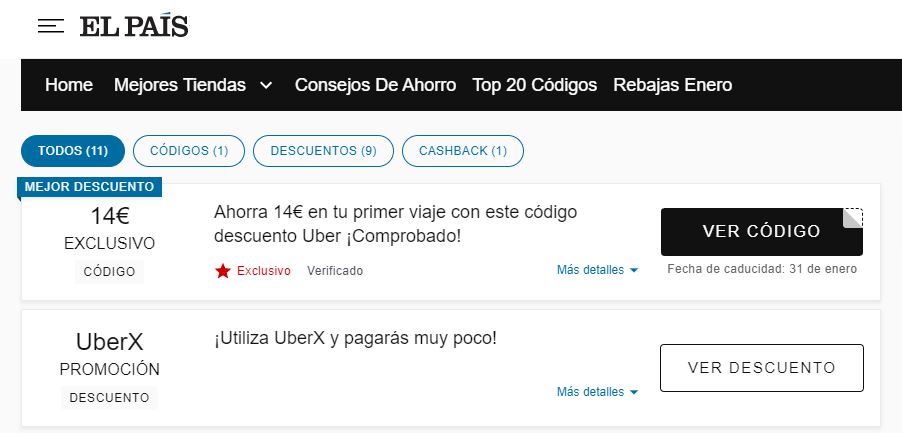Expand Más detalles for the UberX promotion

pos(597,392)
